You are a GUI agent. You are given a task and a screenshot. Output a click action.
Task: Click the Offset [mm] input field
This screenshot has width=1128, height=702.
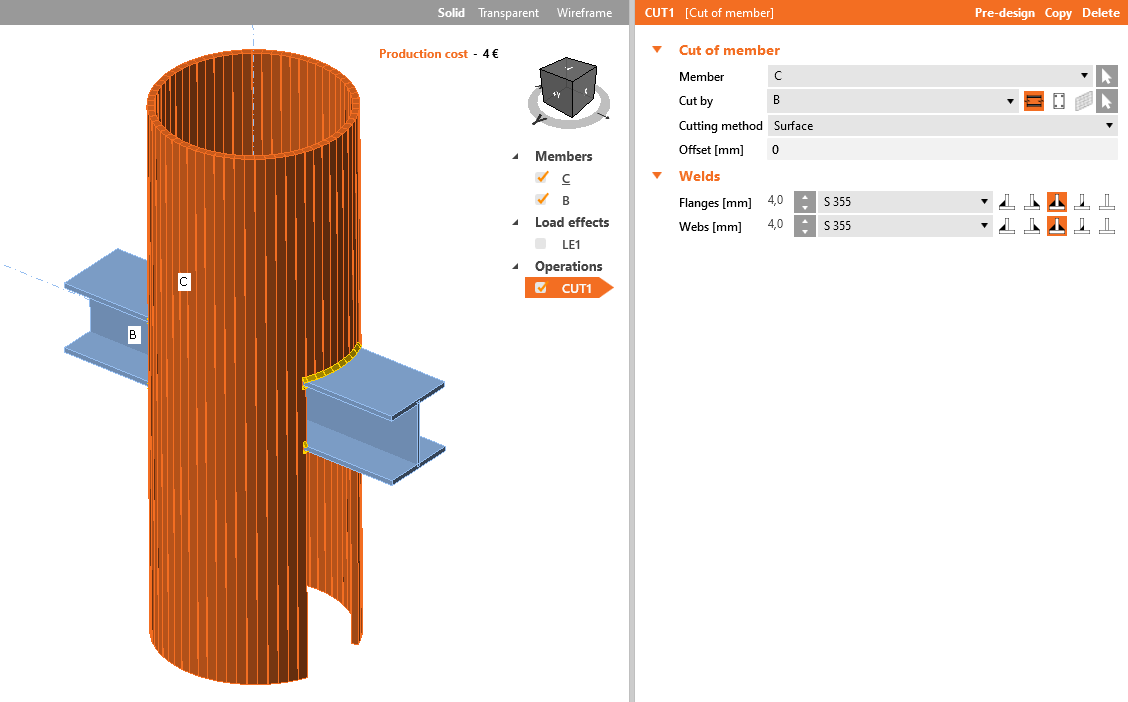(941, 150)
